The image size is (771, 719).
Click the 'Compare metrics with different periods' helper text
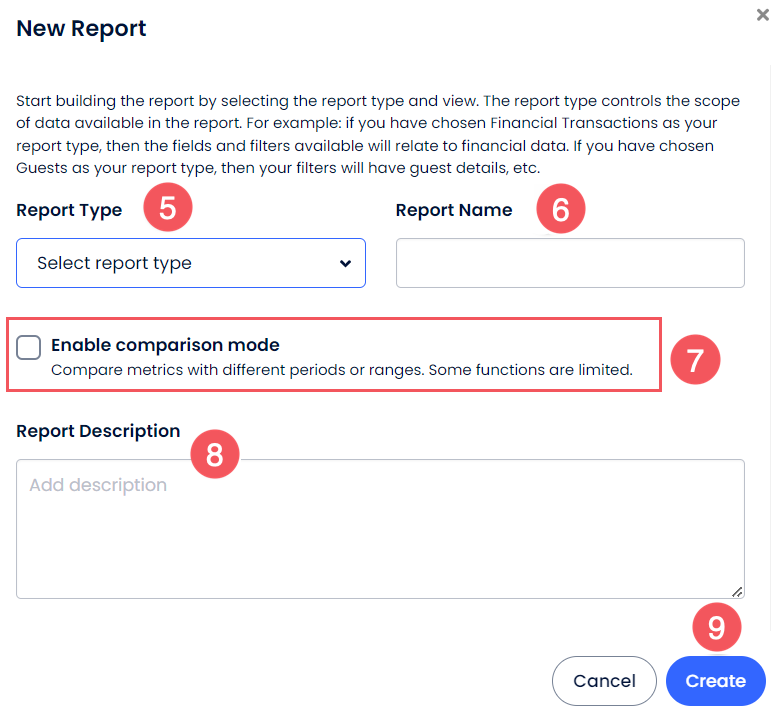pyautogui.click(x=341, y=370)
